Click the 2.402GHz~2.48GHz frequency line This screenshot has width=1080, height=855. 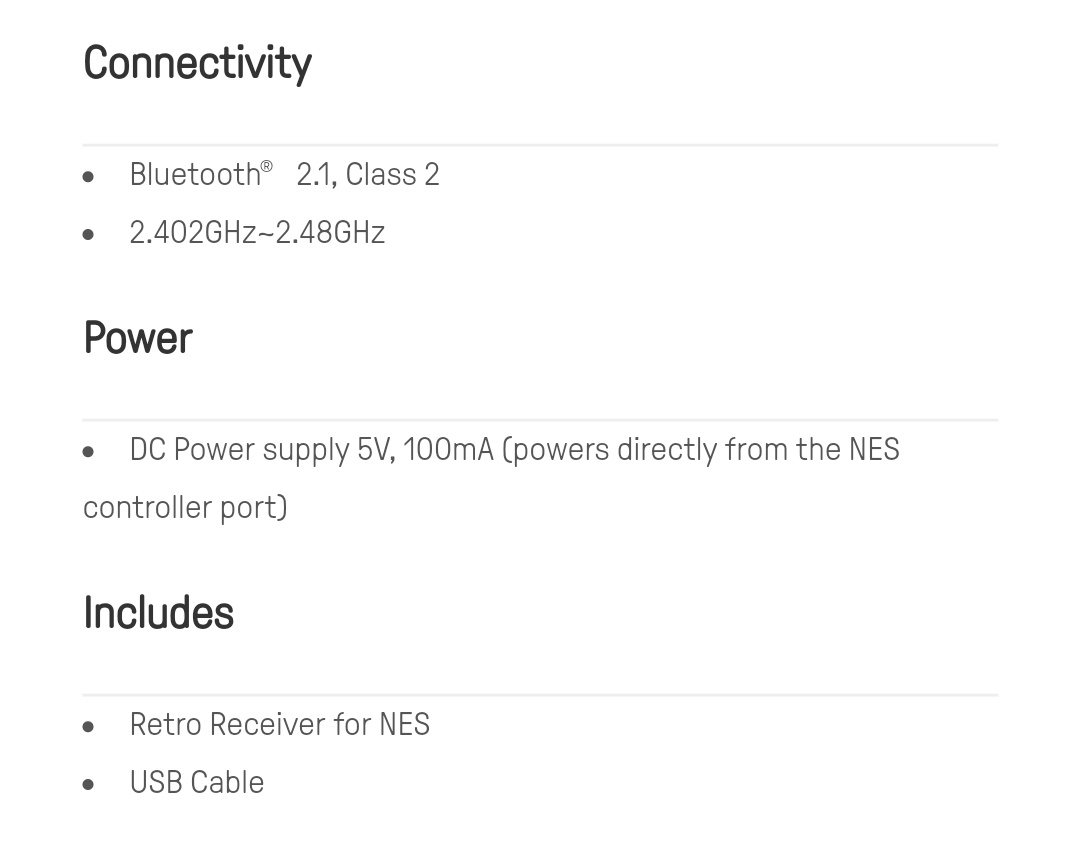(x=257, y=232)
